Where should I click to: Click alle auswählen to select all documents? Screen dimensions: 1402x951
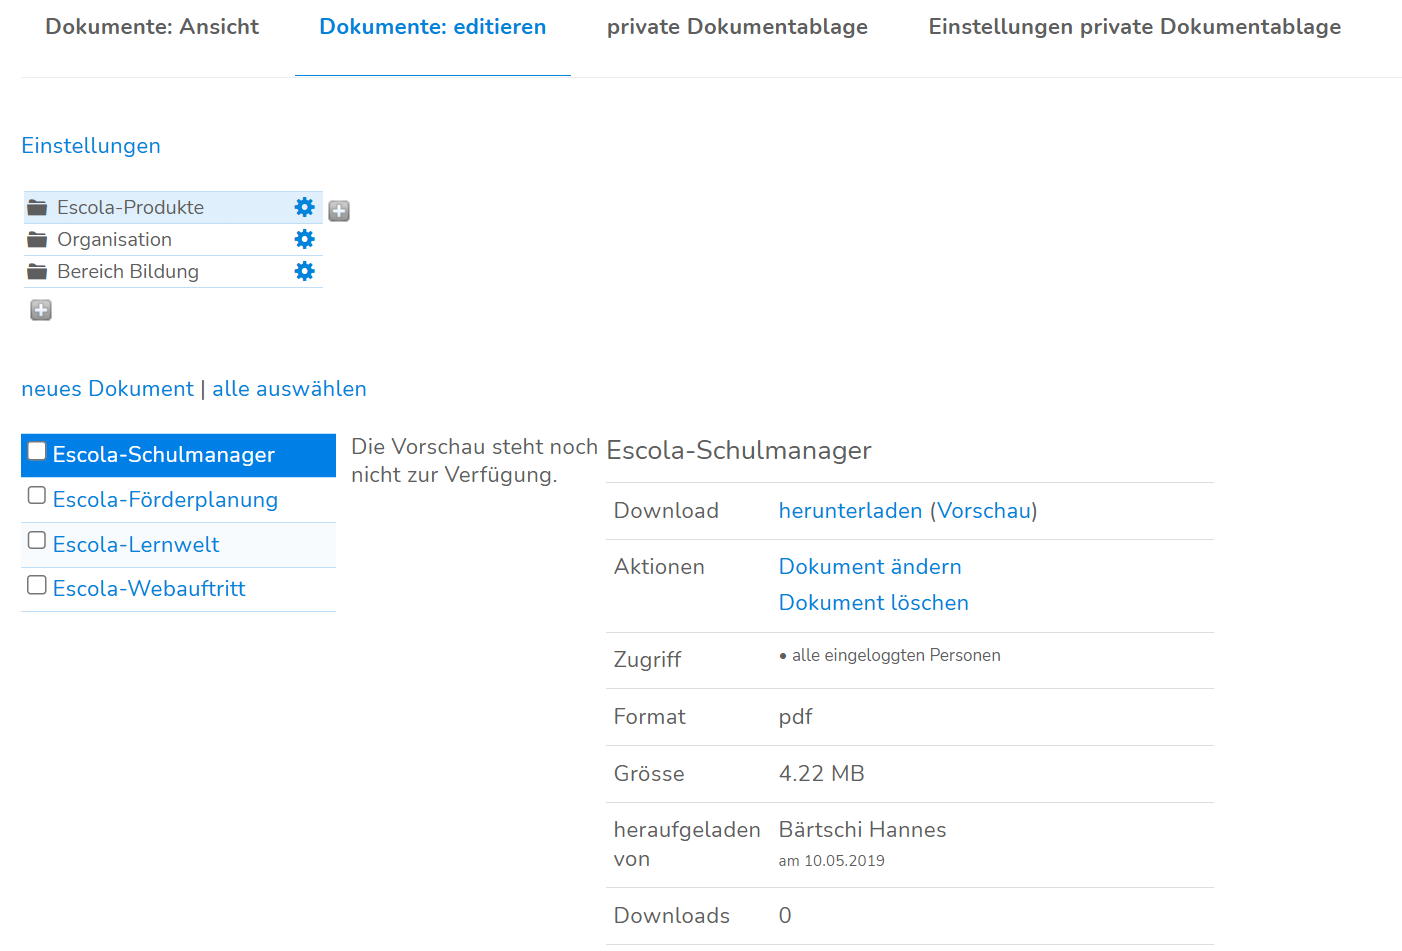[289, 389]
